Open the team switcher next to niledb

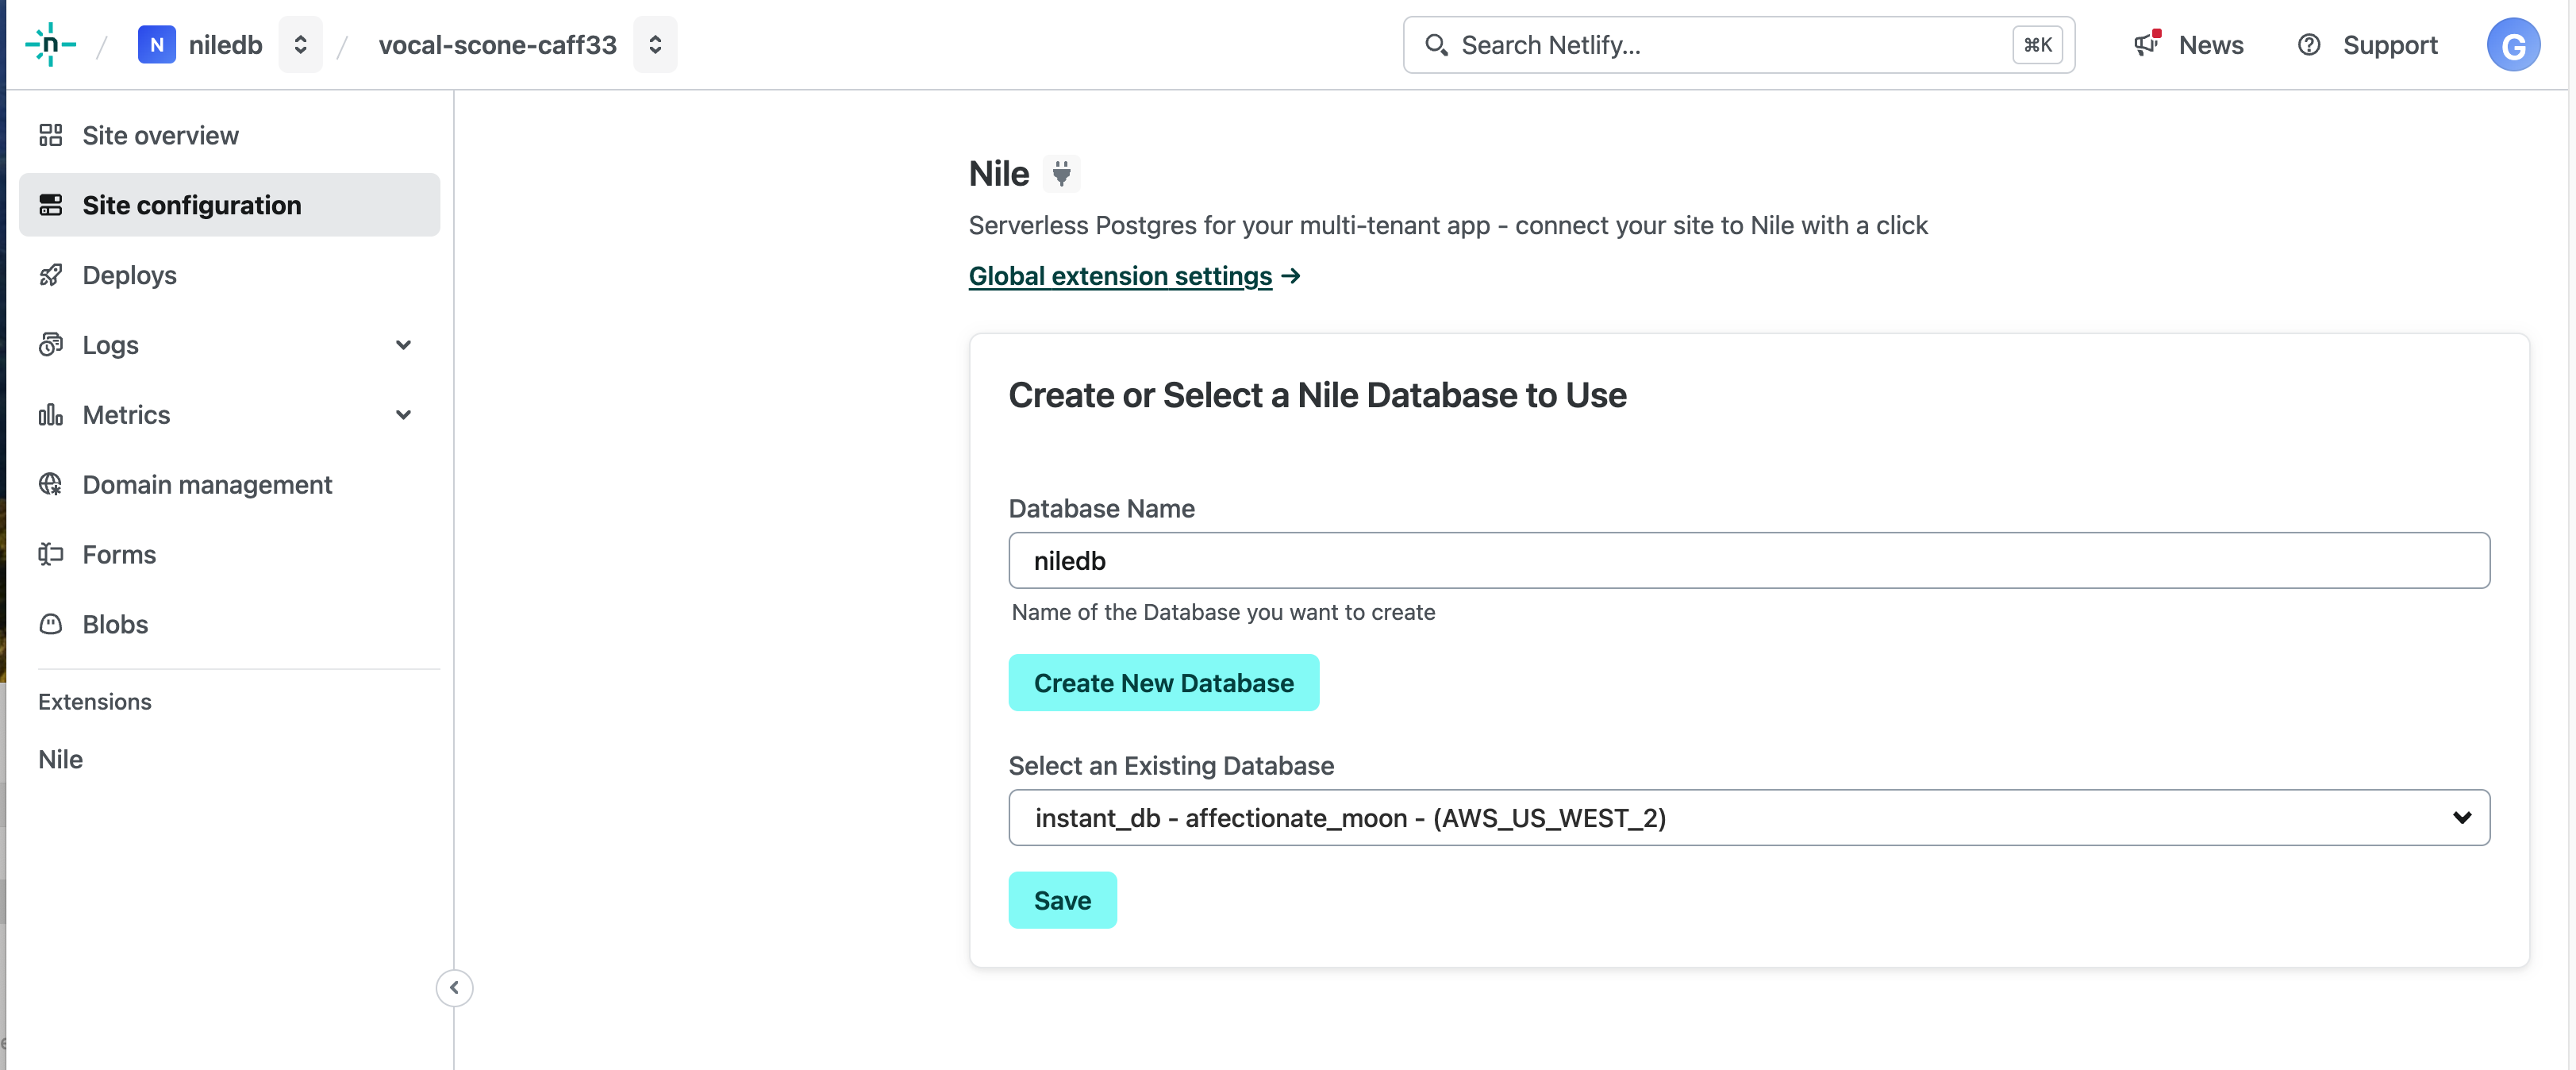tap(300, 45)
